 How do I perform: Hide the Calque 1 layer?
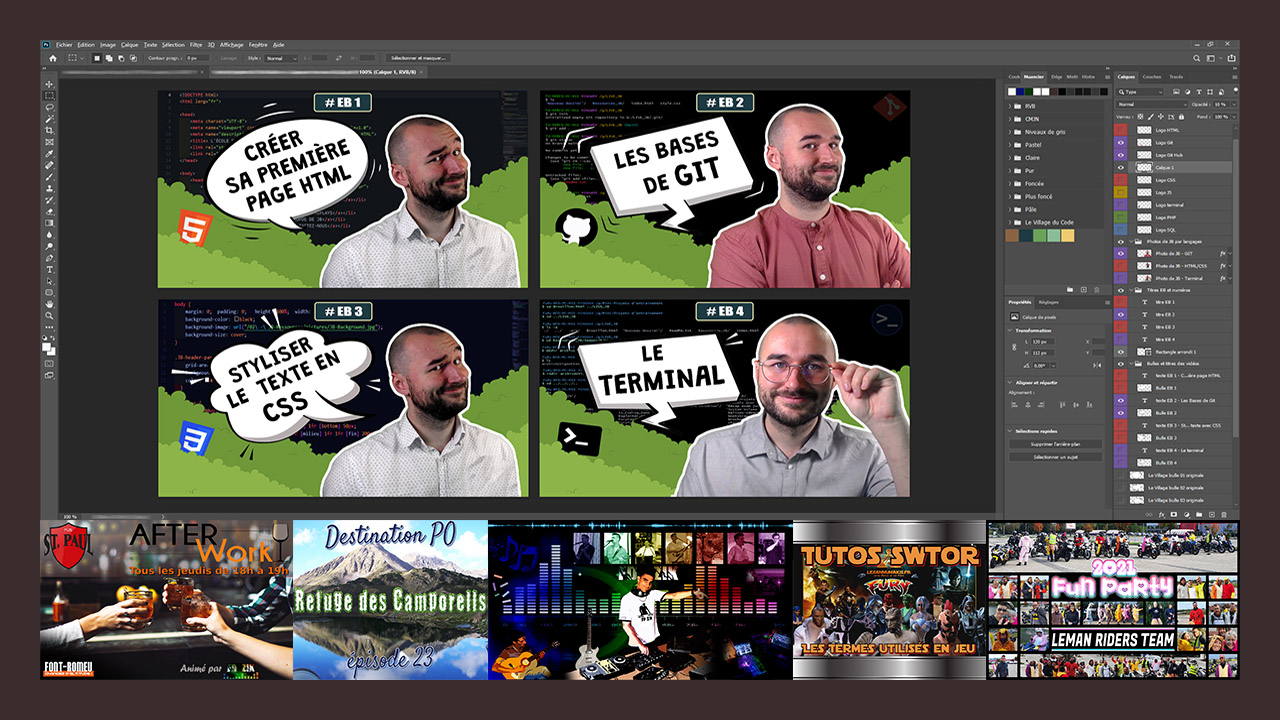(1121, 168)
